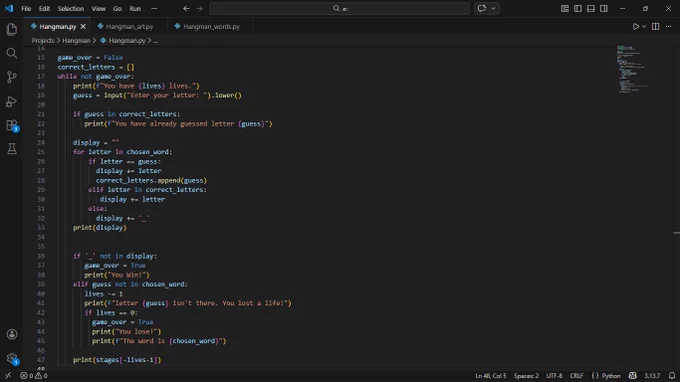
Task: Click line number 36 in the gutter
Action: pos(41,256)
